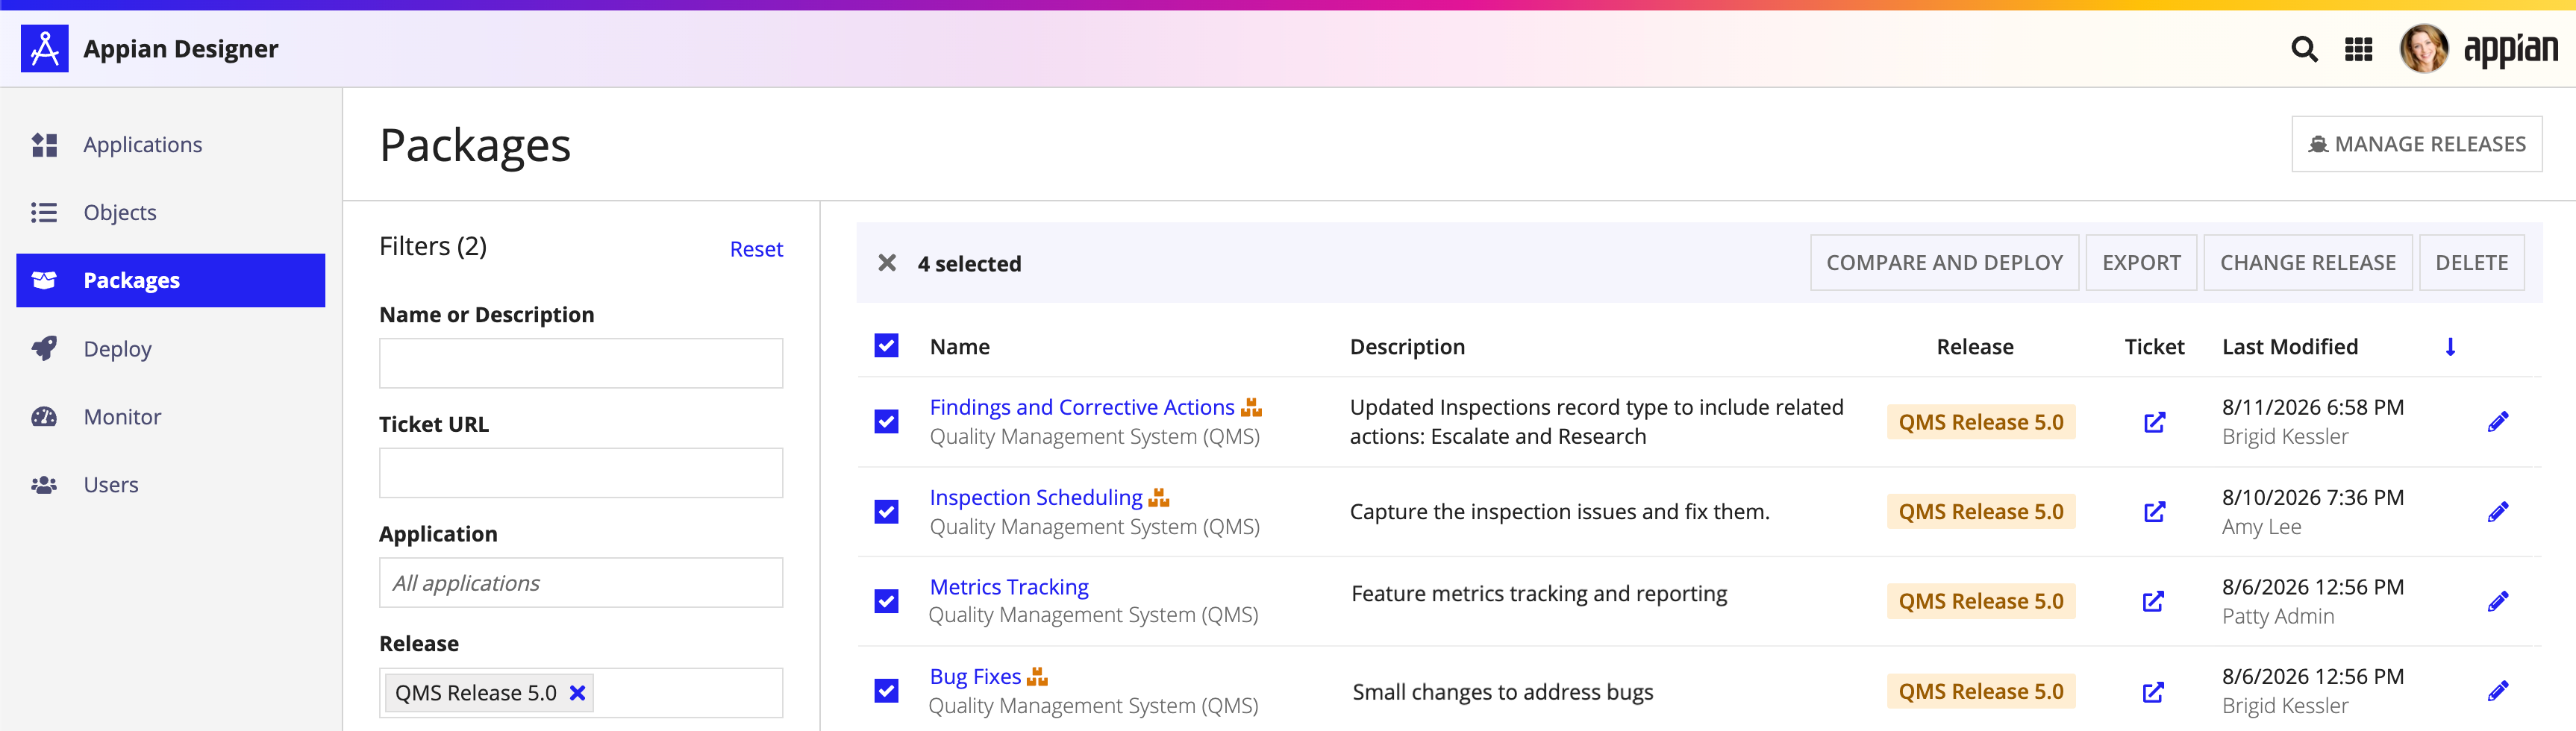The height and width of the screenshot is (731, 2576).
Task: Open ticket link for Inspection Scheduling
Action: tap(2154, 512)
